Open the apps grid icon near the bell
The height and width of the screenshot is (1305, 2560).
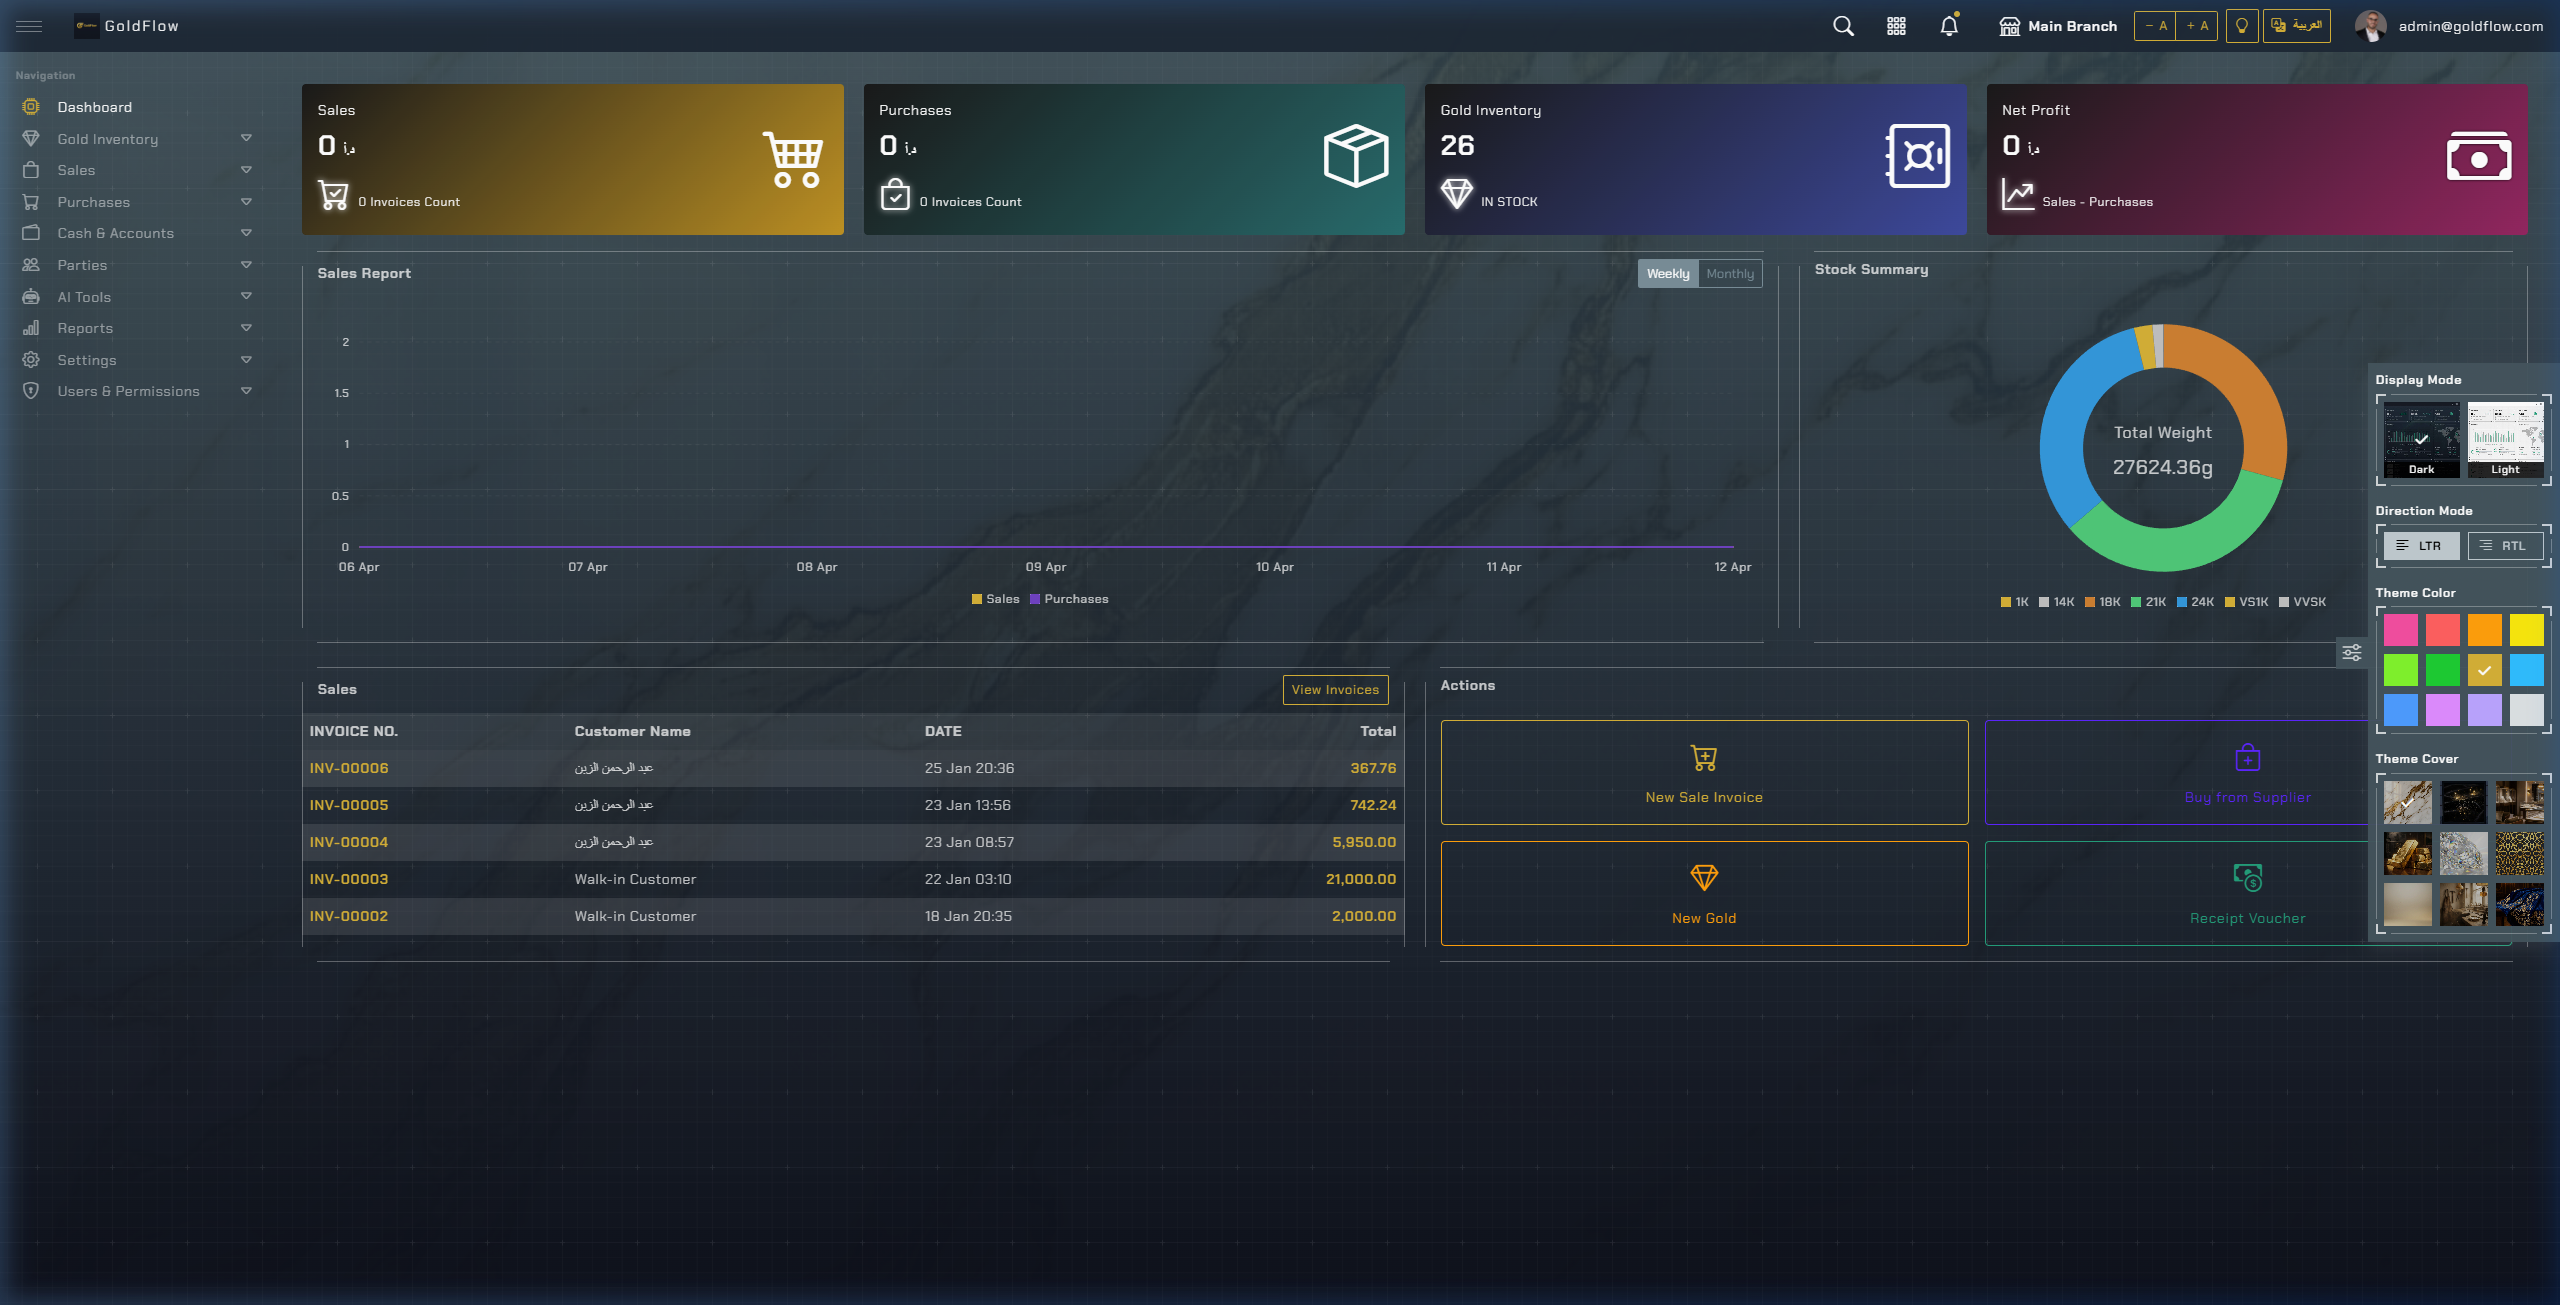pyautogui.click(x=1896, y=25)
